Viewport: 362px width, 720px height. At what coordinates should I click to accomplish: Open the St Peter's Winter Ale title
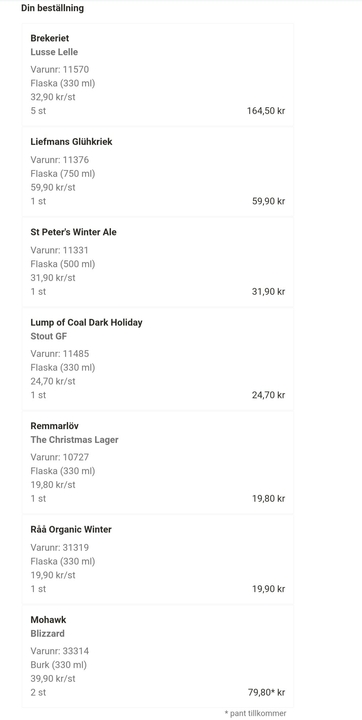coord(74,232)
